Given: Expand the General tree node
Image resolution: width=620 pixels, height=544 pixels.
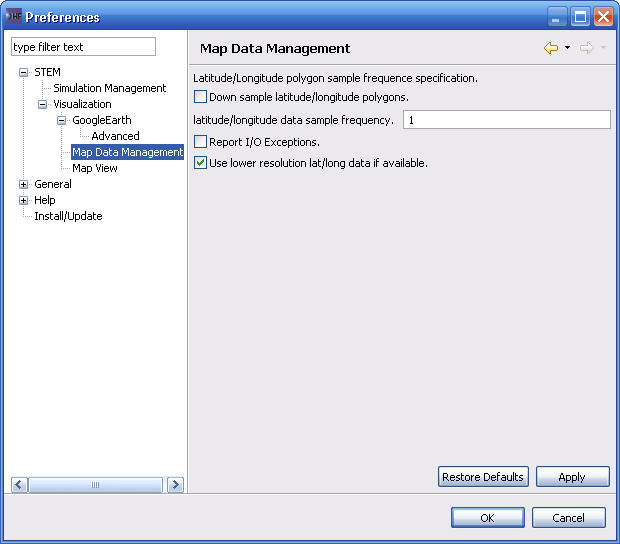Looking at the screenshot, I should [x=24, y=184].
